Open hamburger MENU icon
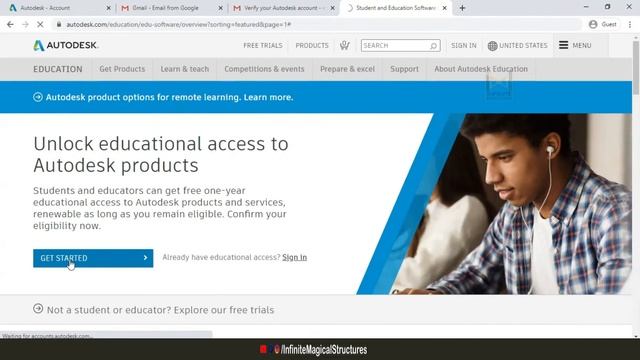Screen dimensions: 640x360 (563, 45)
